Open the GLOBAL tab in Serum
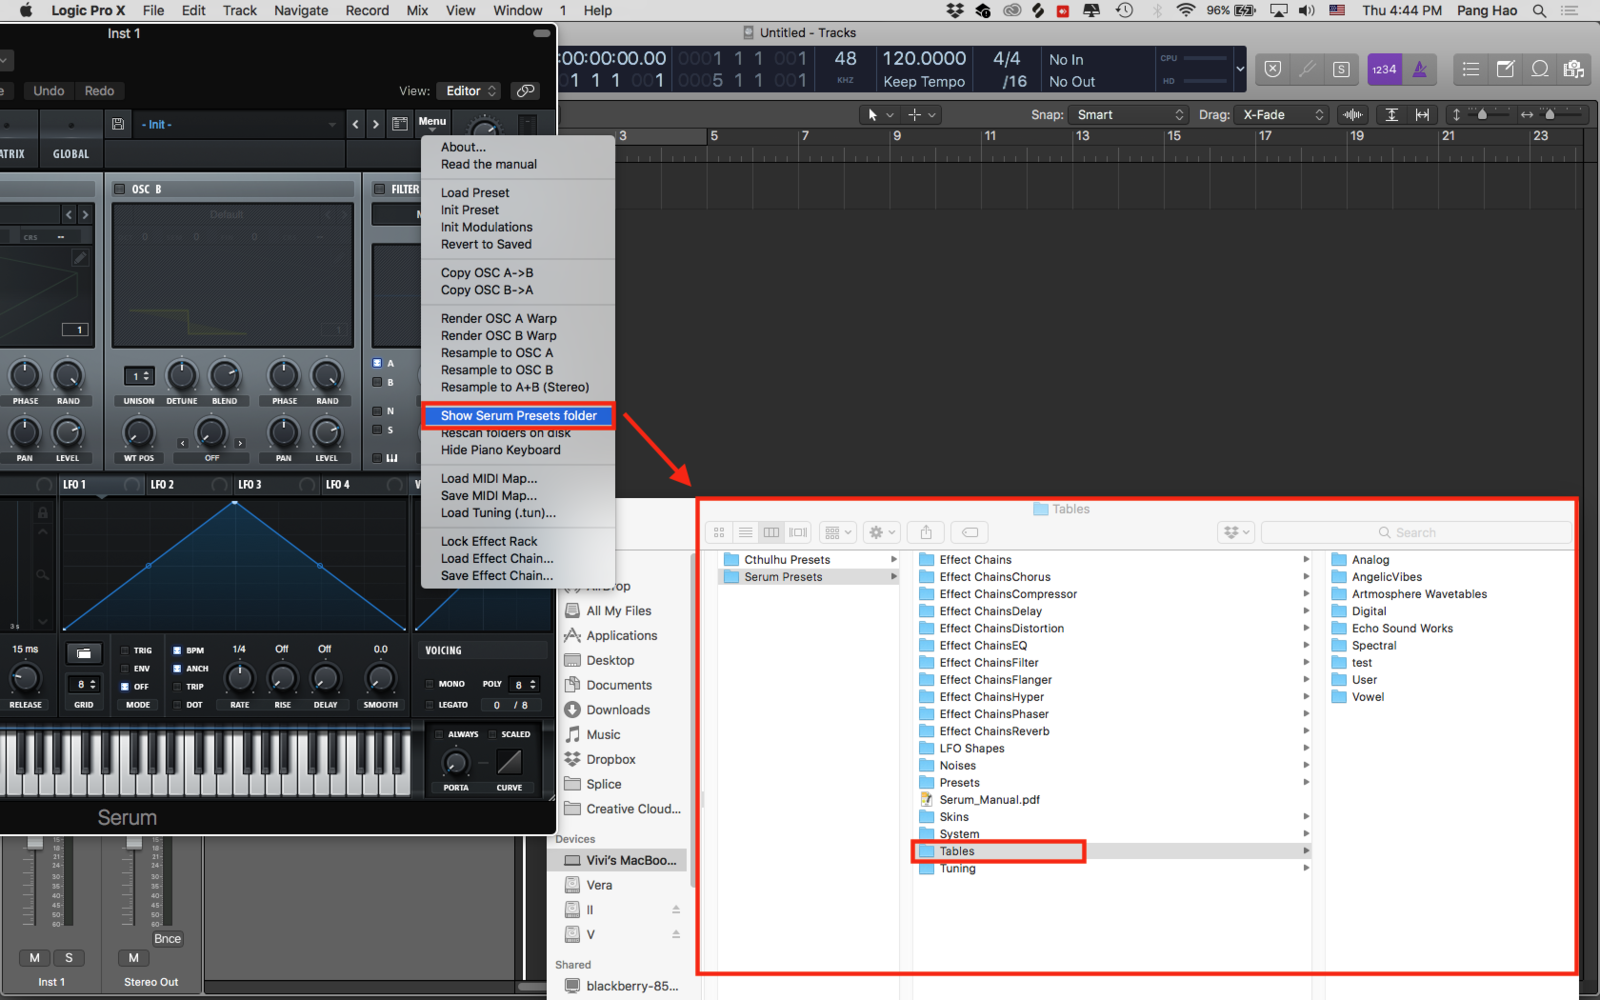The width and height of the screenshot is (1600, 1000). [x=70, y=154]
